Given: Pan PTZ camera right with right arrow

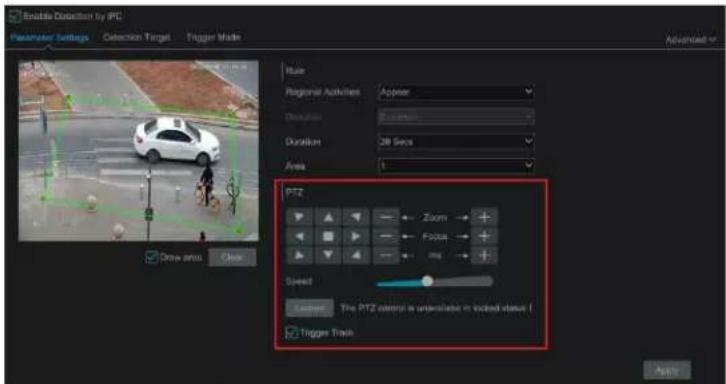Looking at the screenshot, I should 356,236.
